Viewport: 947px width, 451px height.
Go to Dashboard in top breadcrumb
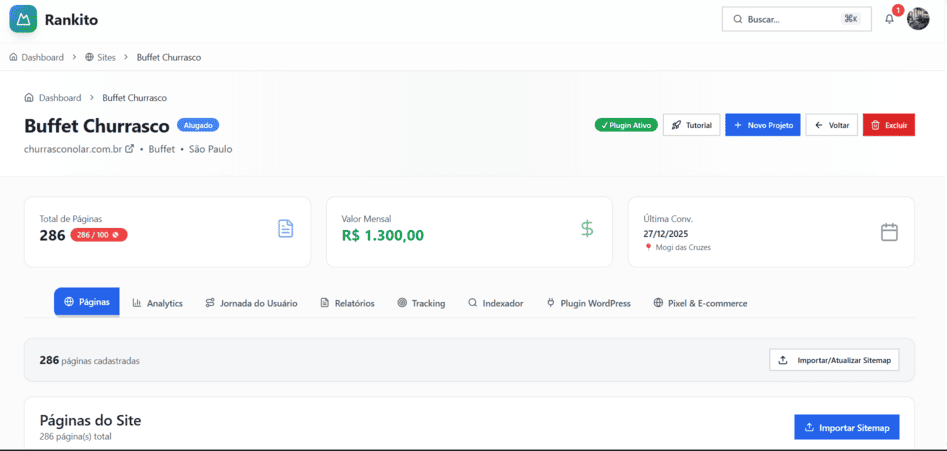point(42,57)
